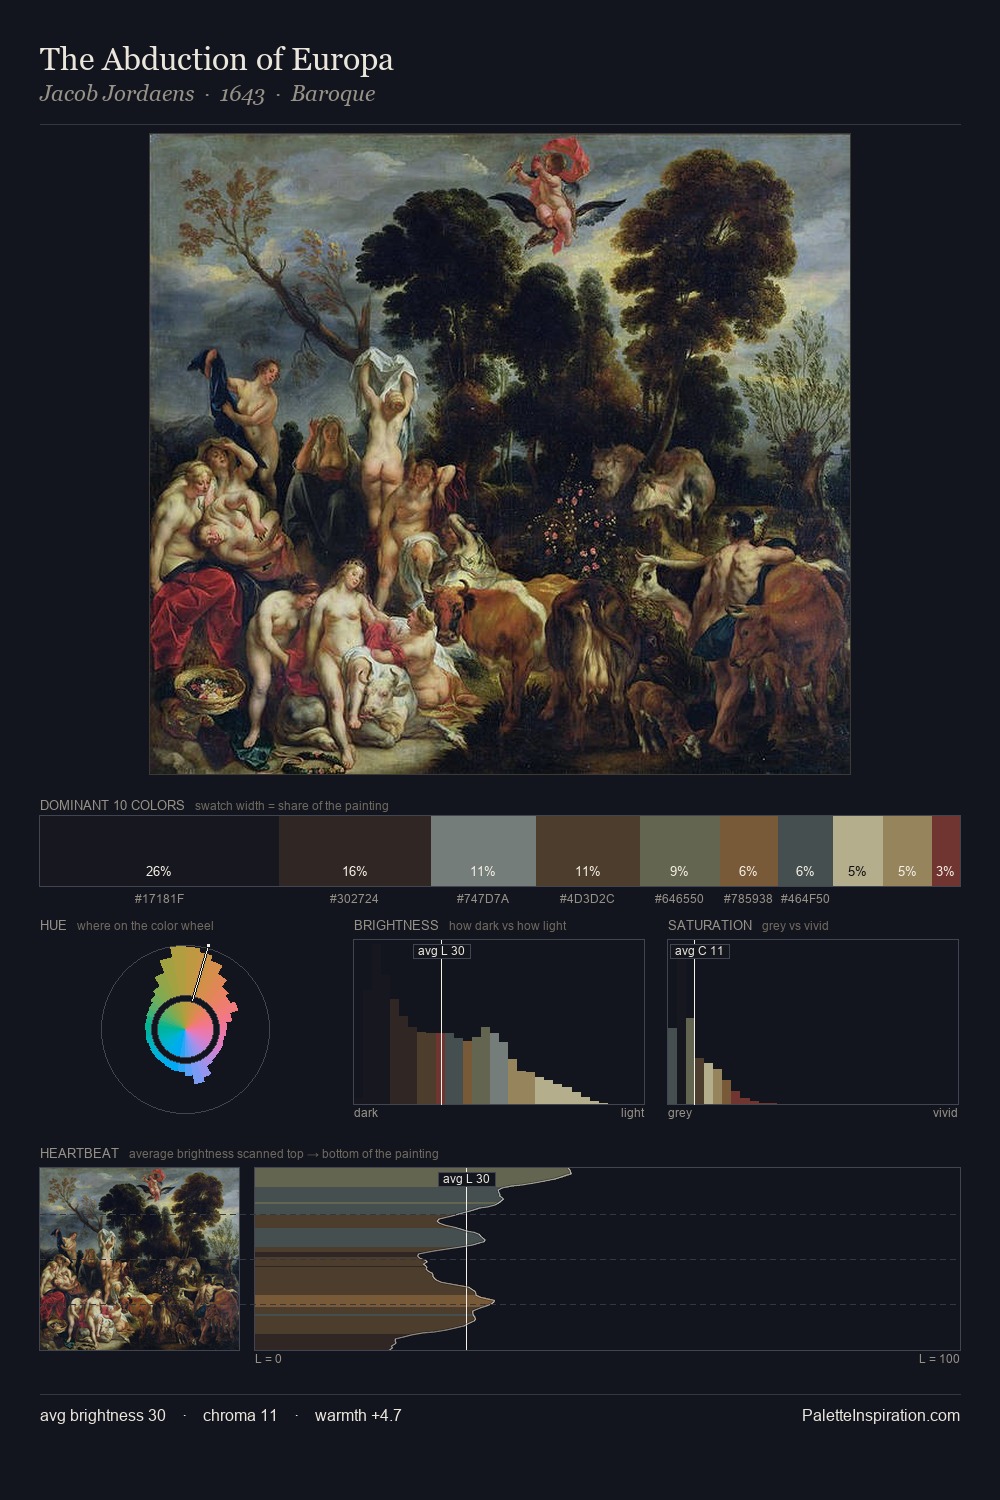The height and width of the screenshot is (1500, 1000).
Task: Click the 'avg L 30' Heartbeat chart label
Action: [467, 1179]
